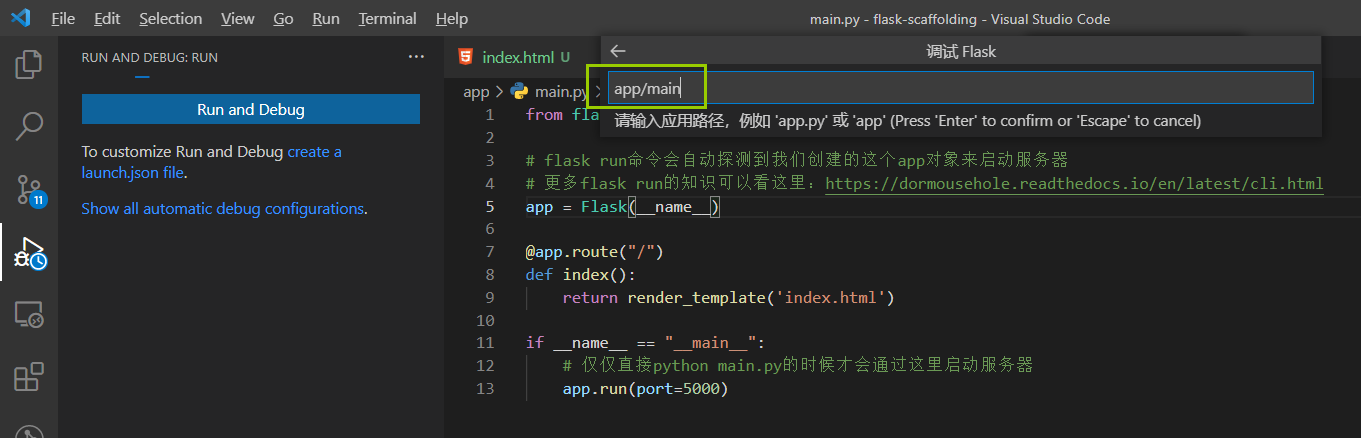Viewport: 1361px width, 438px height.
Task: Click the 请输入应用路径 prompt hint text
Action: click(x=907, y=120)
